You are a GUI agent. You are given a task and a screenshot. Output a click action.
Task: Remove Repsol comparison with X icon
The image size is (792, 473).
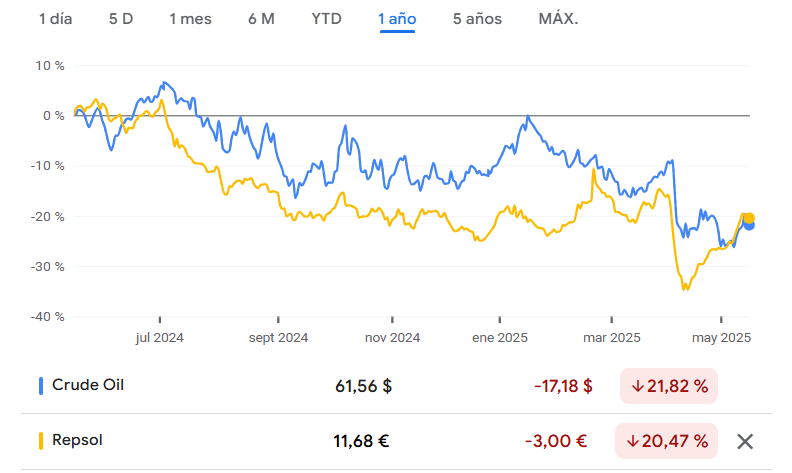pos(744,441)
